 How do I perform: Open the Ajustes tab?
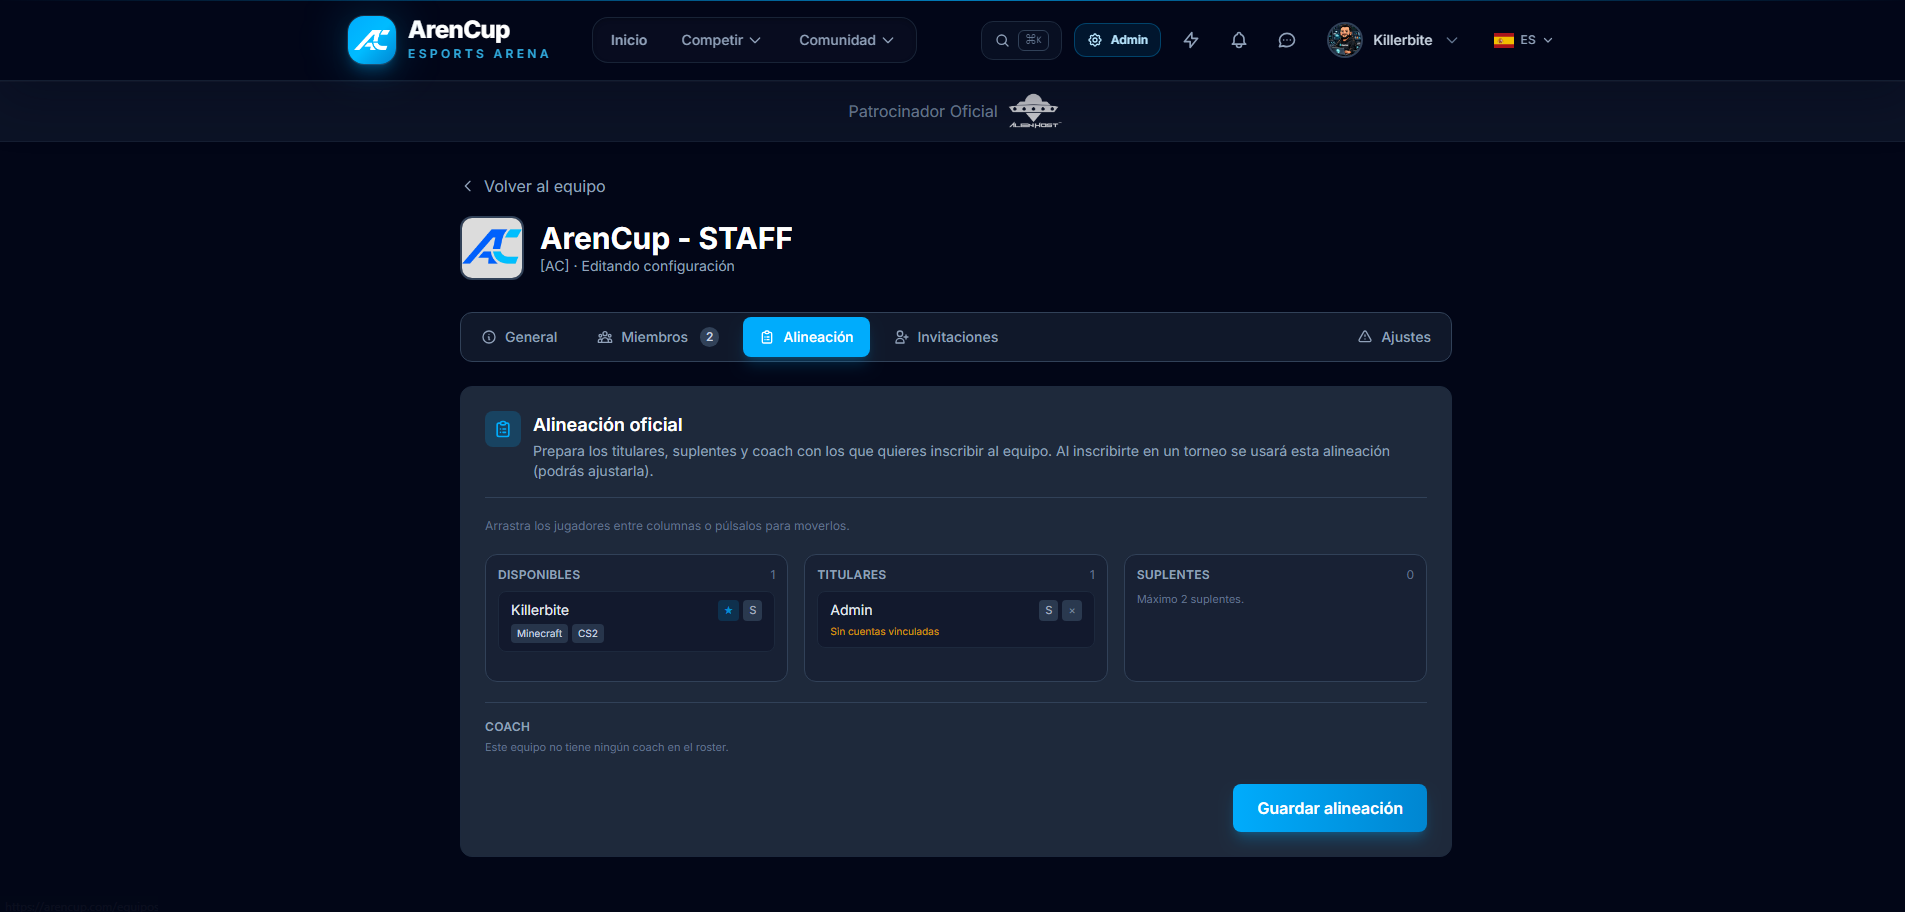tap(1394, 337)
